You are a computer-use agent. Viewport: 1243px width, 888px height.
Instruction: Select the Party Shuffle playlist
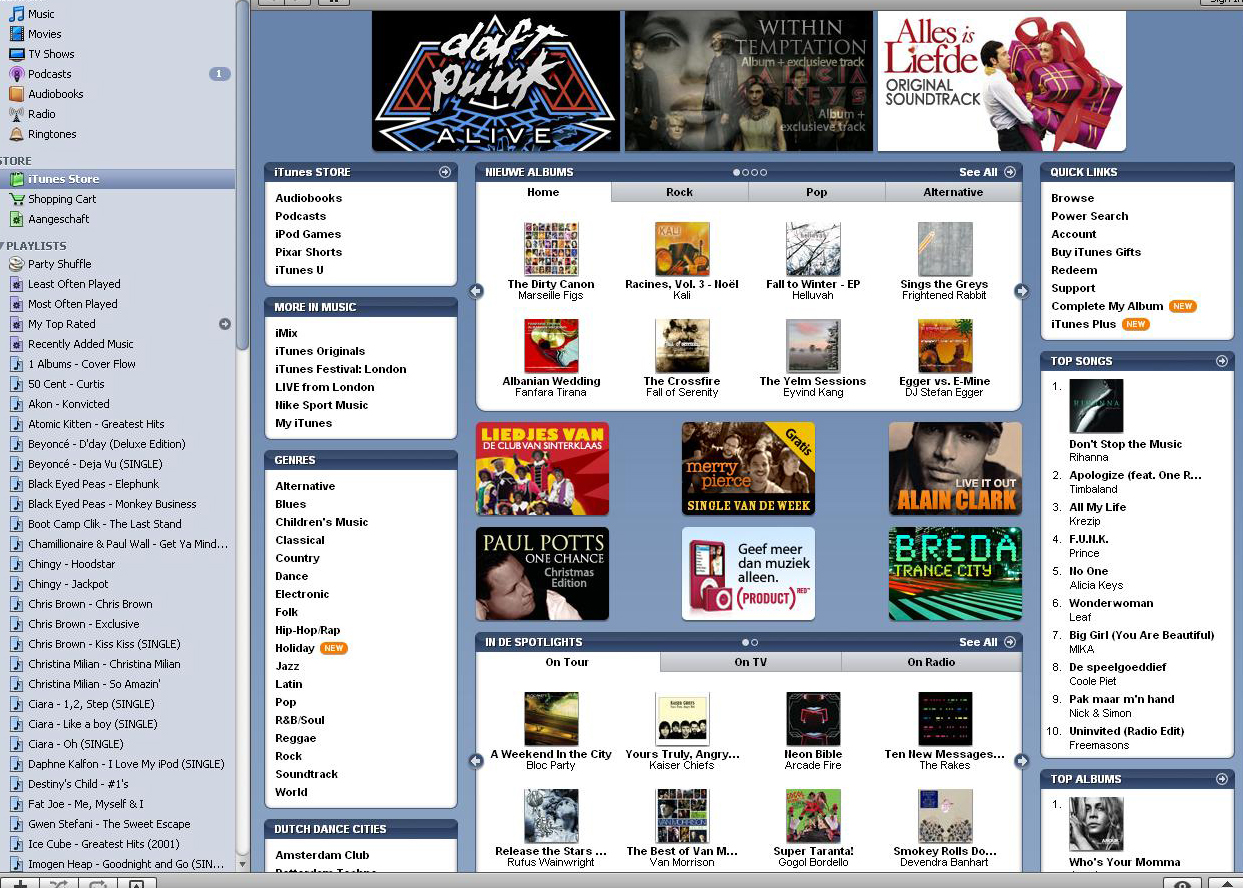click(59, 264)
